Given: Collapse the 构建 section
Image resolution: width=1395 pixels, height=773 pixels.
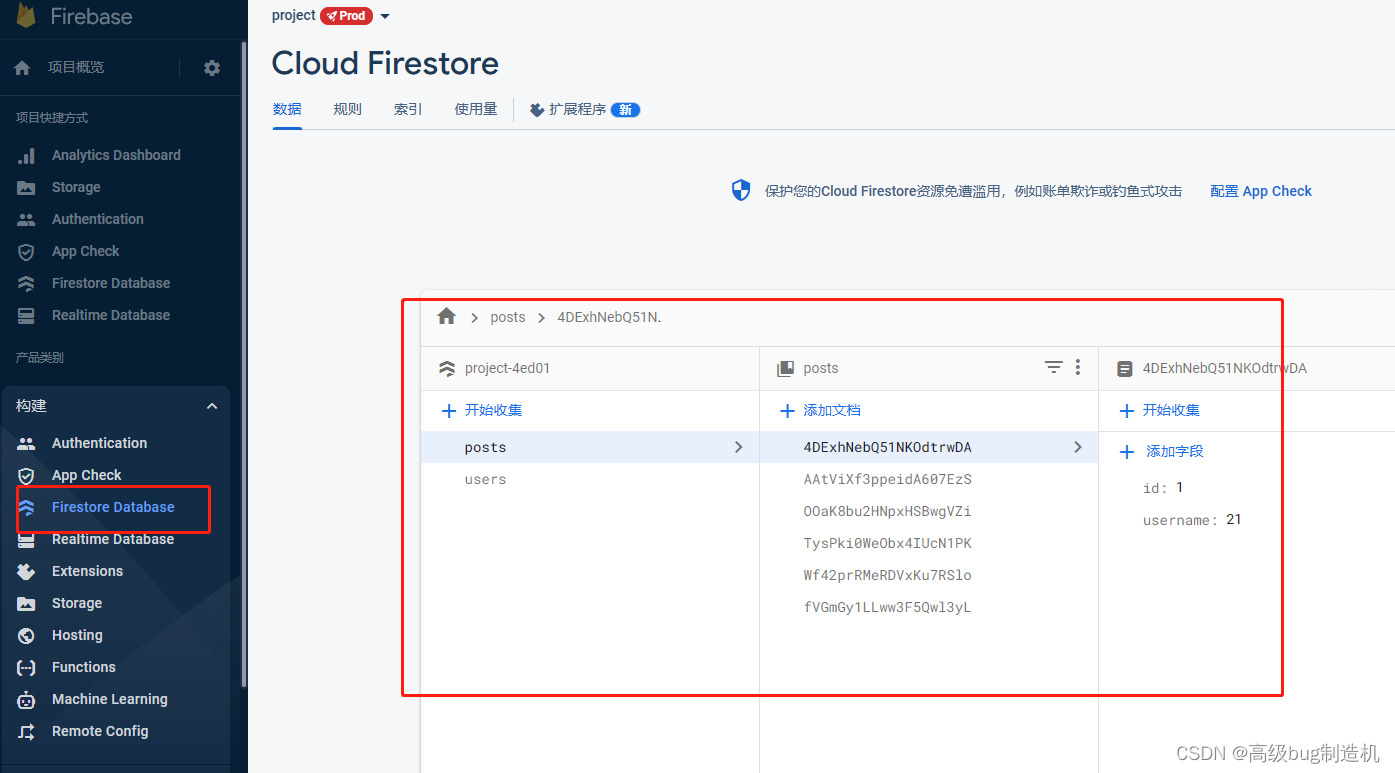Looking at the screenshot, I should (211, 406).
